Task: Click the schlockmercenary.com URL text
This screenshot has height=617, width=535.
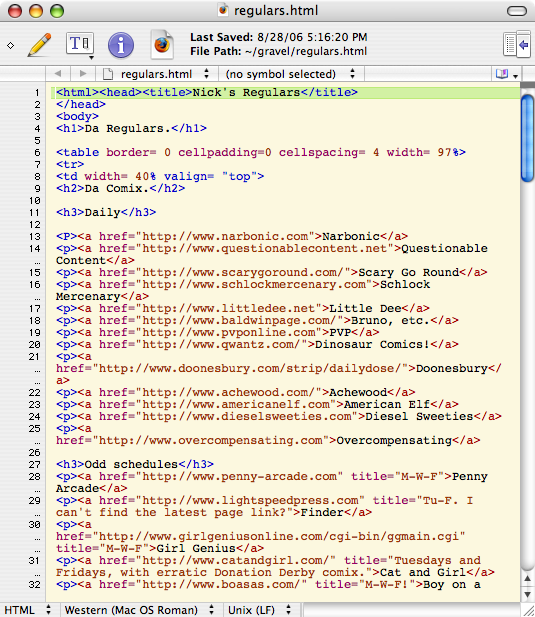Action: click(254, 284)
